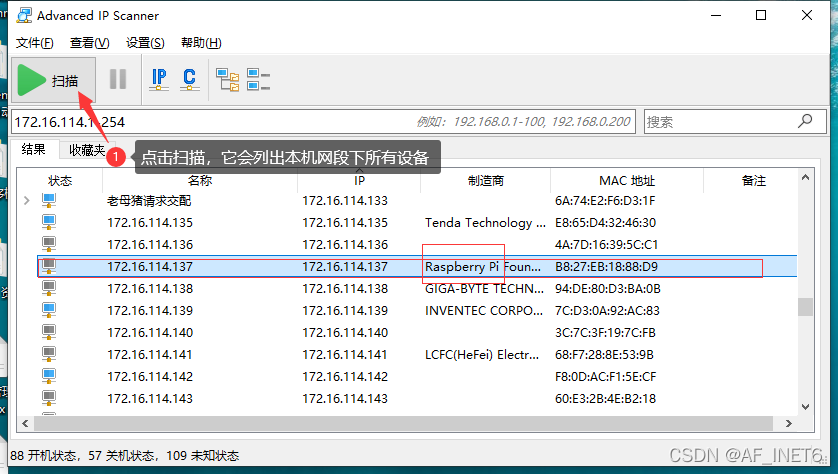Click LCFC(HeFei) Electr... manufacturer cell
The width and height of the screenshot is (838, 474).
(x=482, y=354)
